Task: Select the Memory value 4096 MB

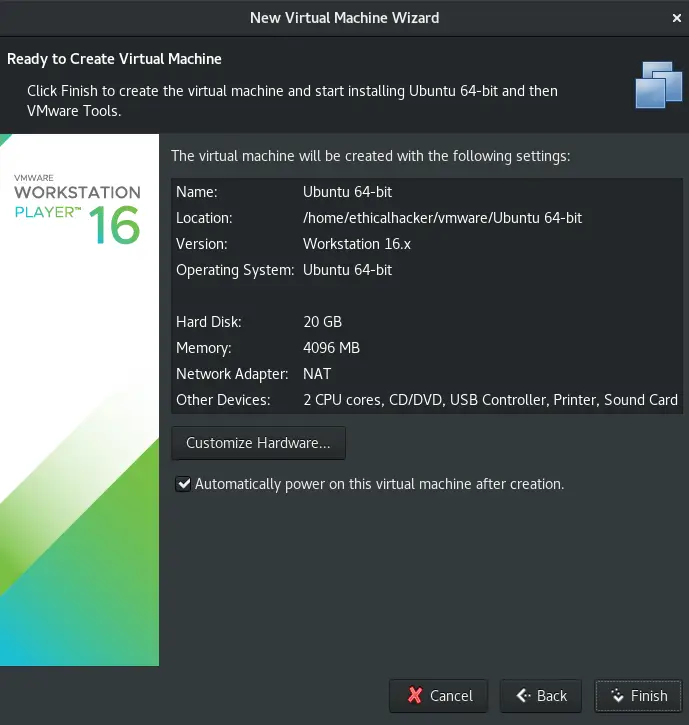Action: coord(331,348)
